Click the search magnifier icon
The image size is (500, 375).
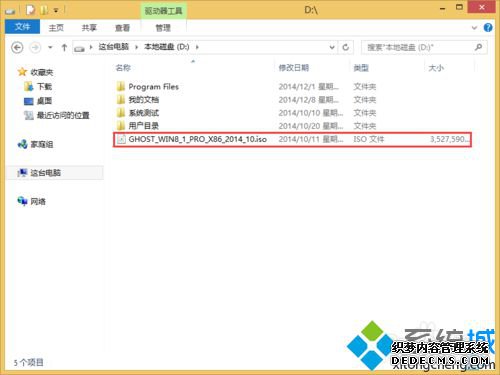point(478,47)
